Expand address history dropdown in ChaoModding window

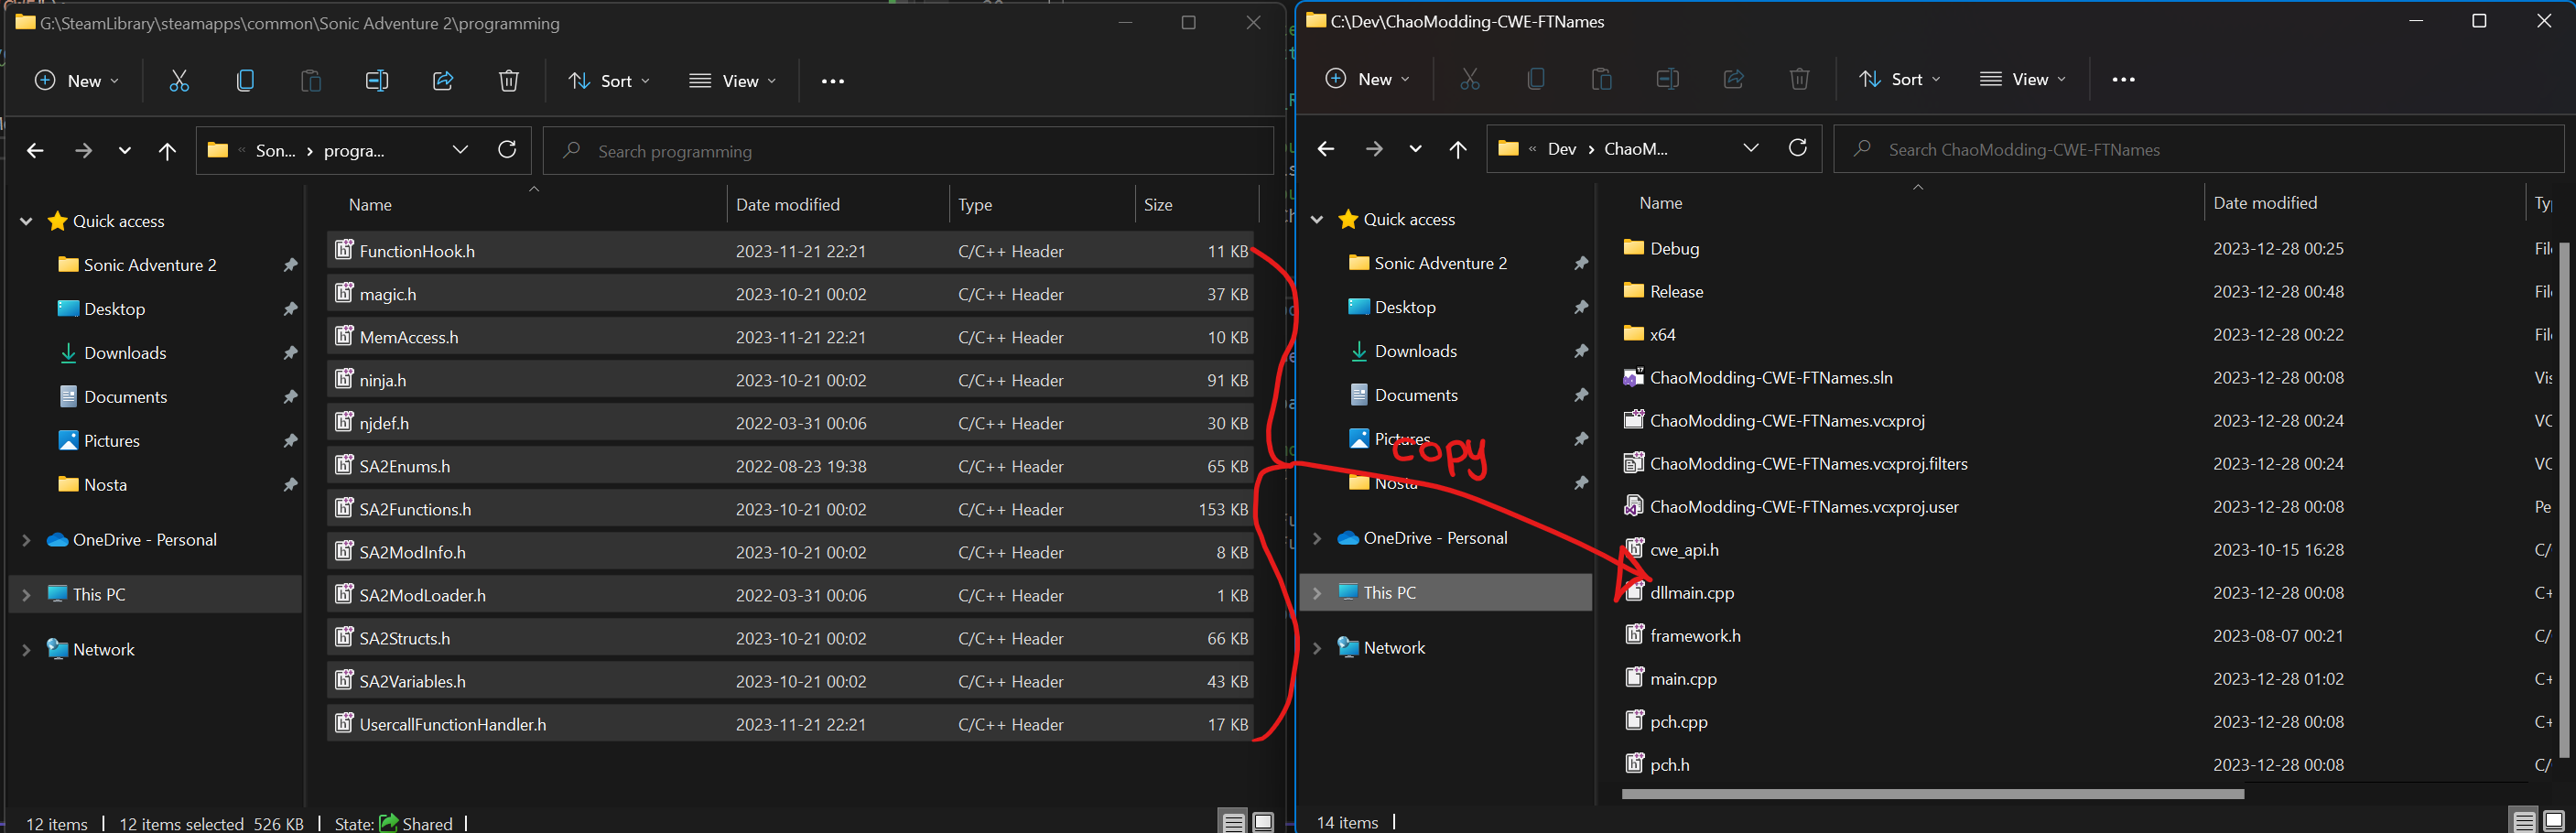1751,148
